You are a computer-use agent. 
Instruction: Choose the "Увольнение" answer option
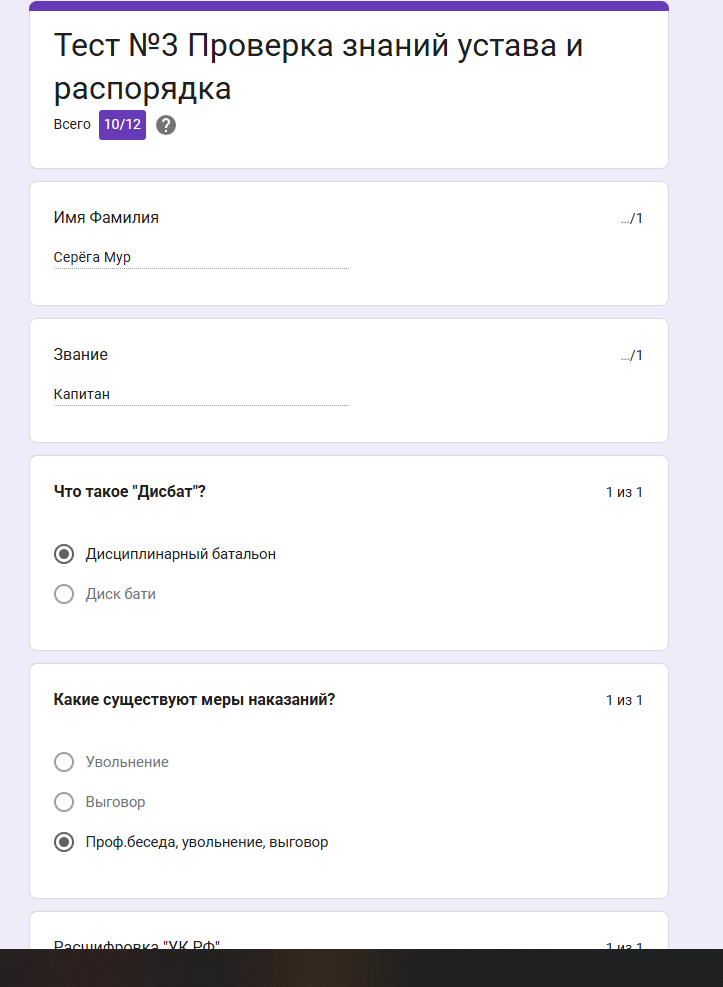tap(64, 762)
